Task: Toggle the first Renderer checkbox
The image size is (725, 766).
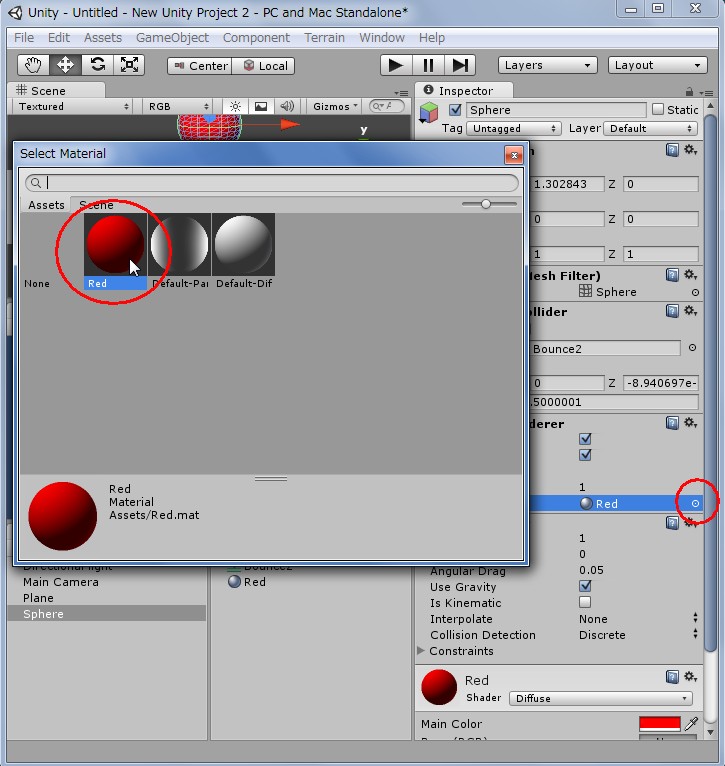Action: pos(585,439)
